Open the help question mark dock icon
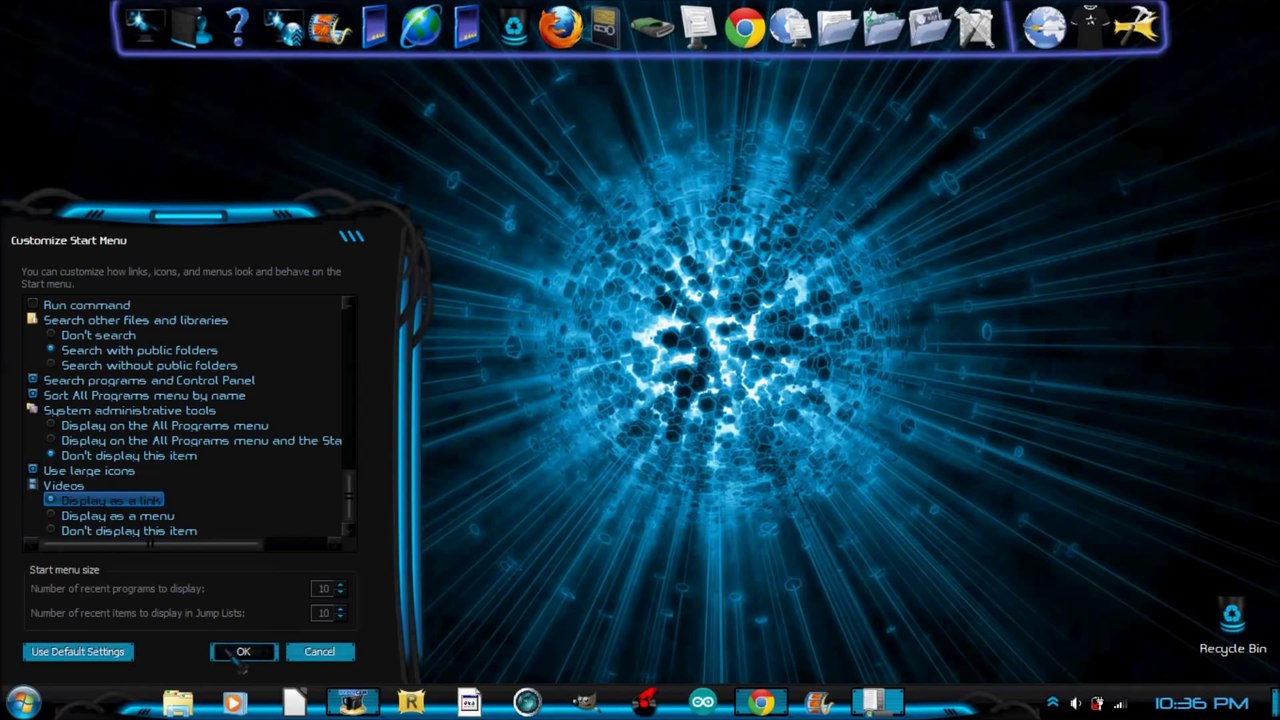This screenshot has height=720, width=1280. pos(237,26)
